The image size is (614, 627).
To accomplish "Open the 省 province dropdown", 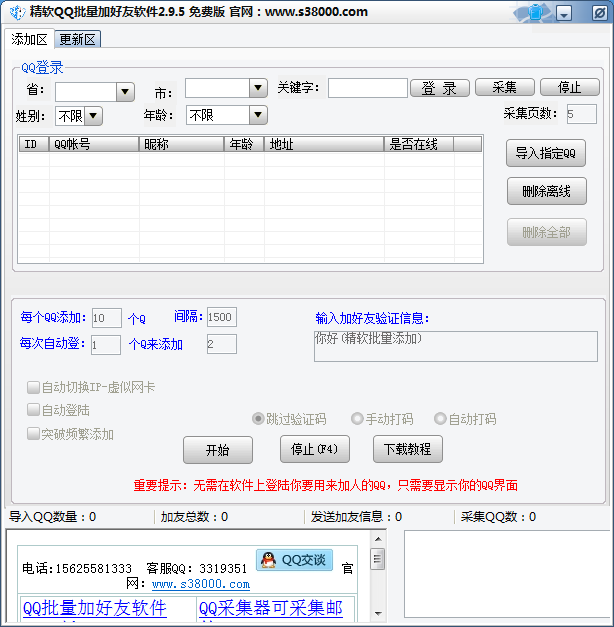I will [124, 92].
